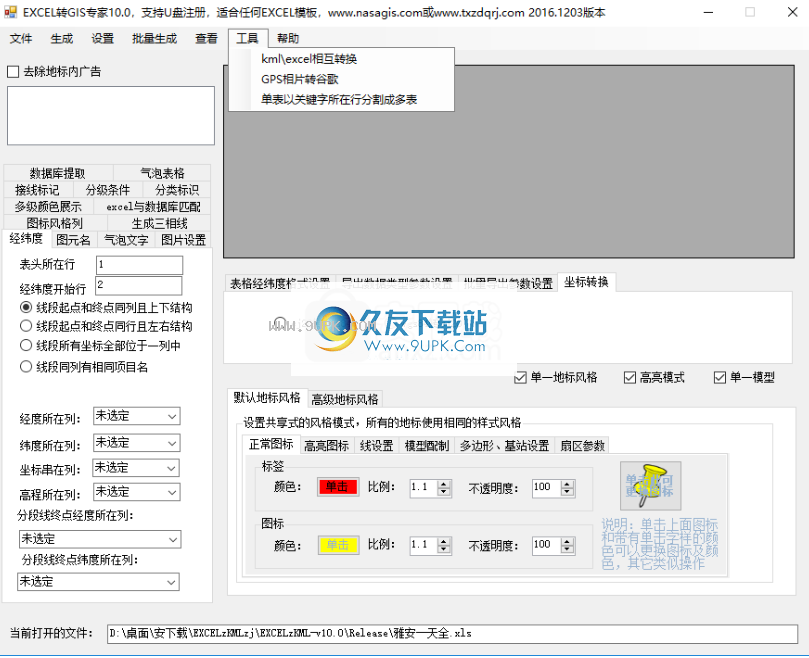Screen dimensions: 809x658
Task: Open 纬度所在列 dropdown
Action: coord(137,443)
